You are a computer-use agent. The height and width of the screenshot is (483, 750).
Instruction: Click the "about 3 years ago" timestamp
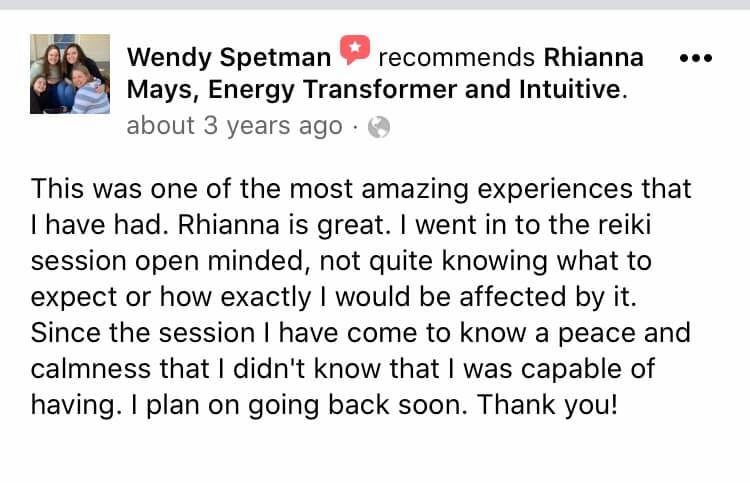coord(234,127)
